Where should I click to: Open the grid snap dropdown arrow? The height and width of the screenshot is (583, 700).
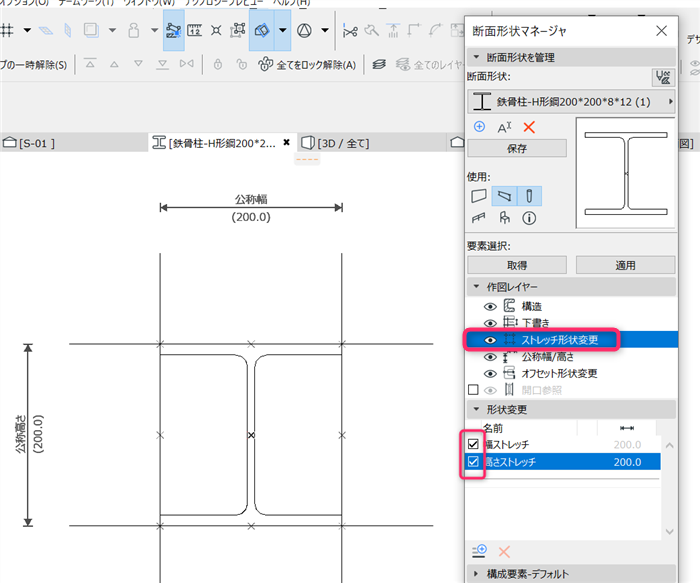[27, 30]
